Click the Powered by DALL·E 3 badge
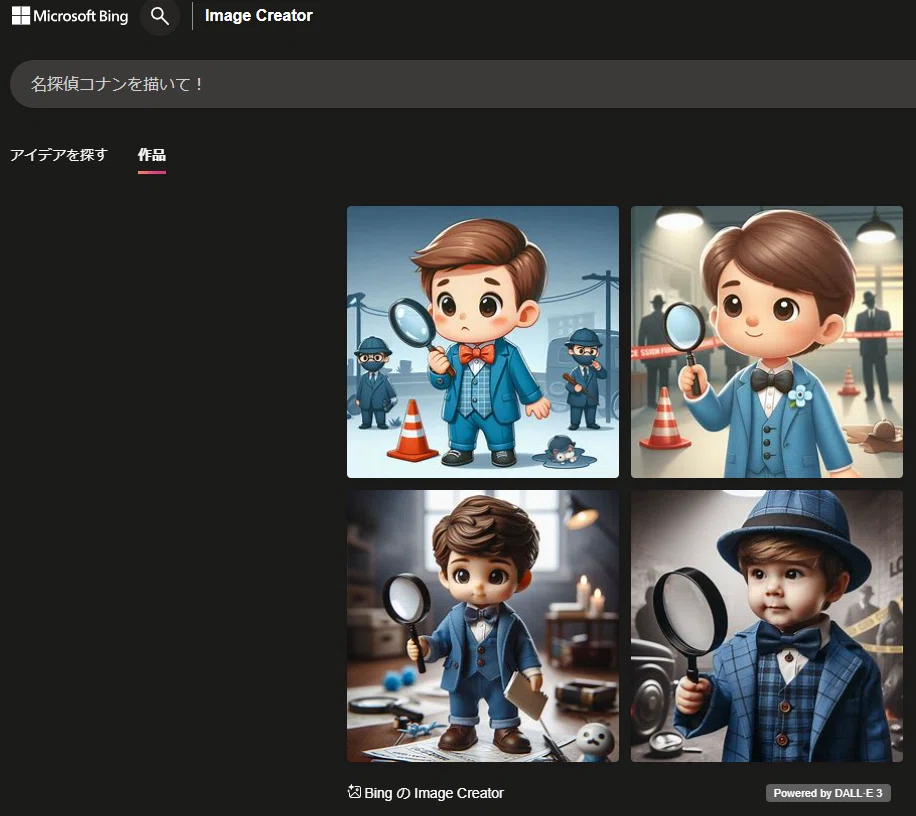The image size is (916, 816). click(x=828, y=793)
